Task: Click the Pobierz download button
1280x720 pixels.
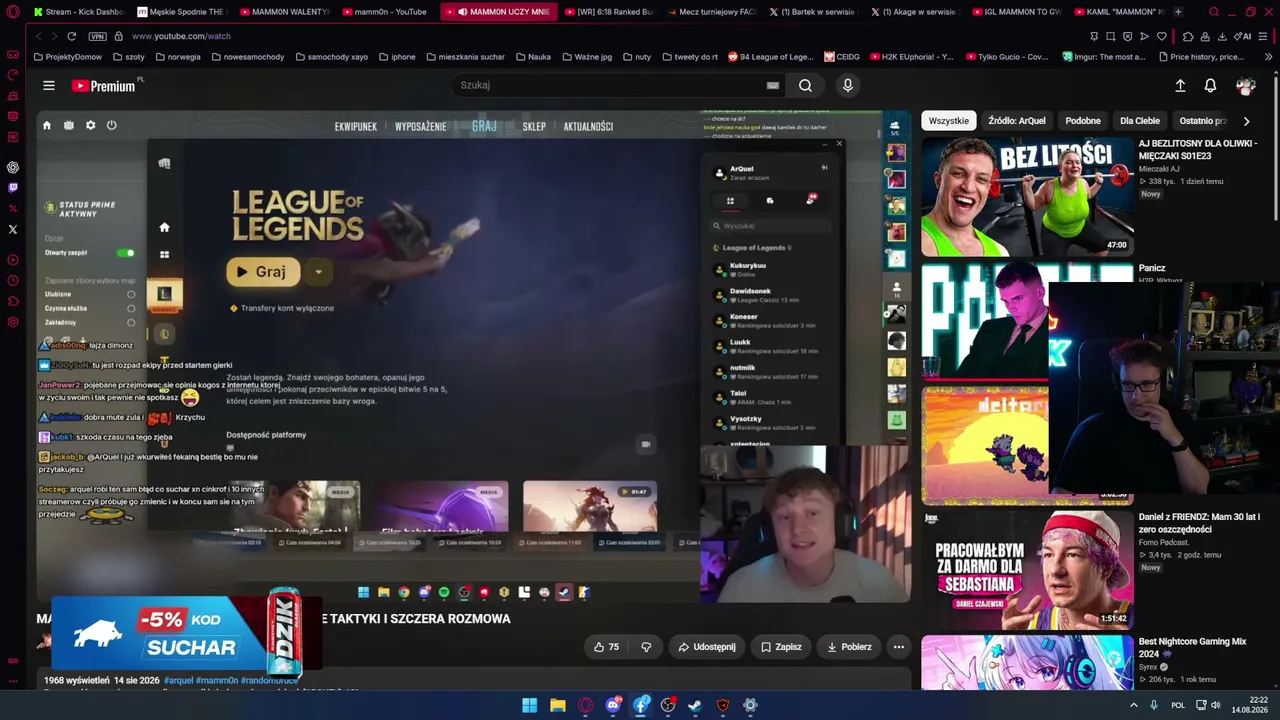Action: click(x=849, y=647)
